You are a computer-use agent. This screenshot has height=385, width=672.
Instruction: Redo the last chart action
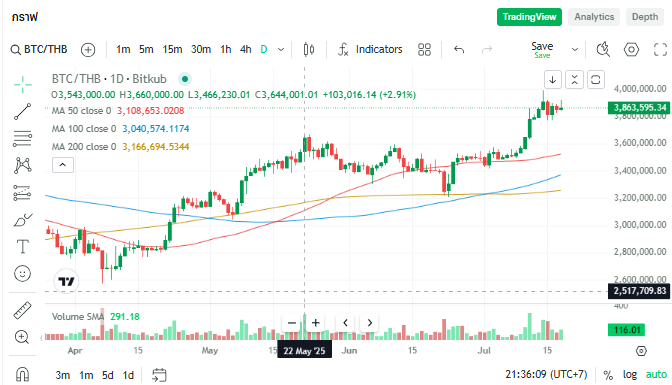(x=487, y=50)
